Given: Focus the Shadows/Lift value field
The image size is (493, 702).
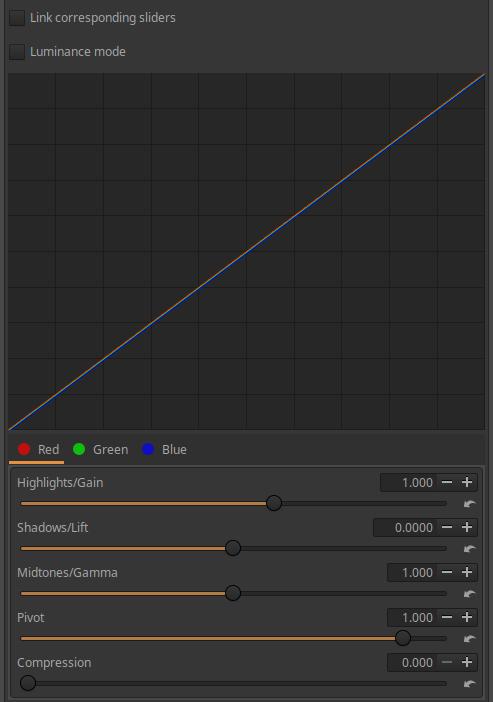Looking at the screenshot, I should point(405,527).
